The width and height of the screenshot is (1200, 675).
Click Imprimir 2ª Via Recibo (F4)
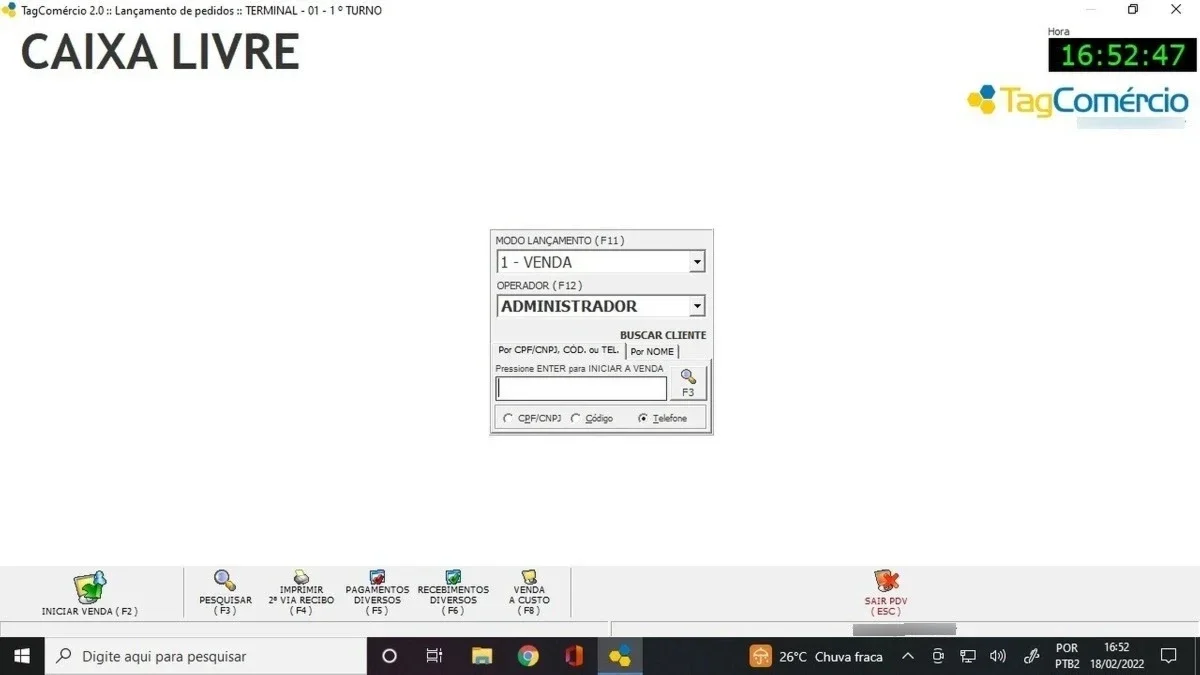pos(301,593)
